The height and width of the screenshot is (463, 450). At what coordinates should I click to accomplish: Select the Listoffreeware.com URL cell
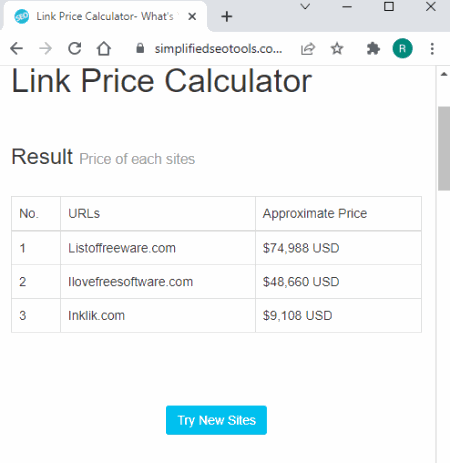(x=158, y=248)
